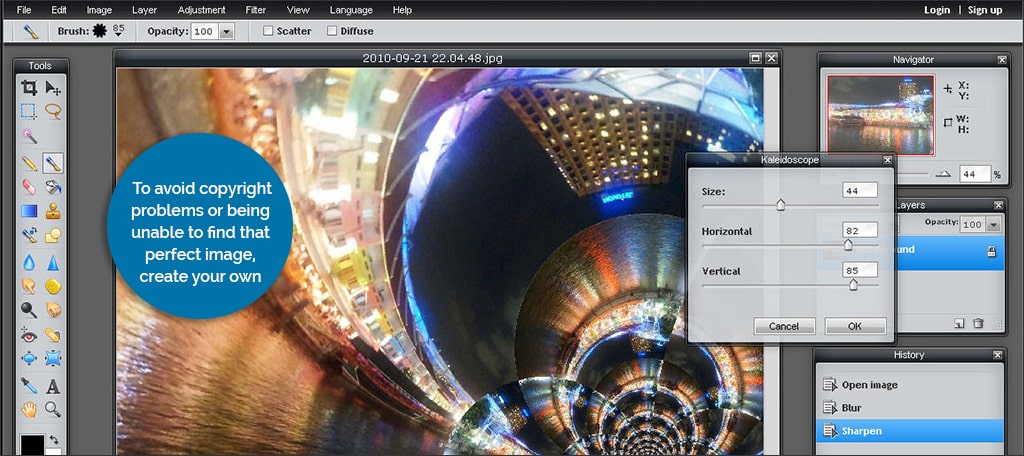Viewport: 1024px width, 456px height.
Task: Open the Adjustment menu
Action: [x=201, y=10]
